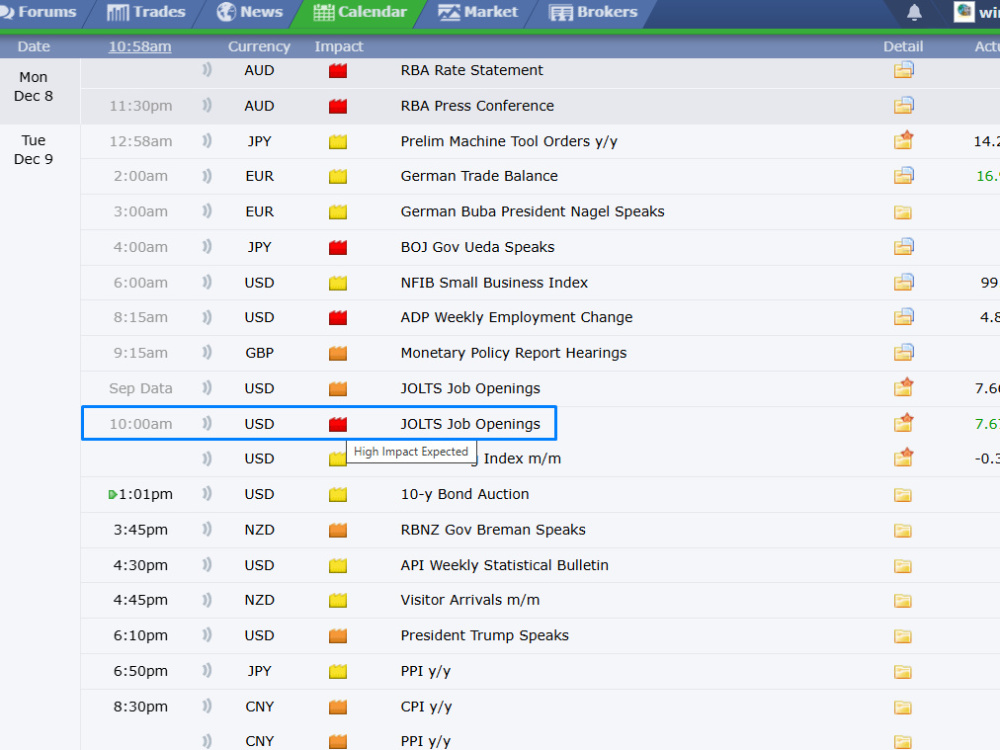The width and height of the screenshot is (1000, 750).
Task: Toggle sound alert for NFIB Small Business Index
Action: [207, 282]
